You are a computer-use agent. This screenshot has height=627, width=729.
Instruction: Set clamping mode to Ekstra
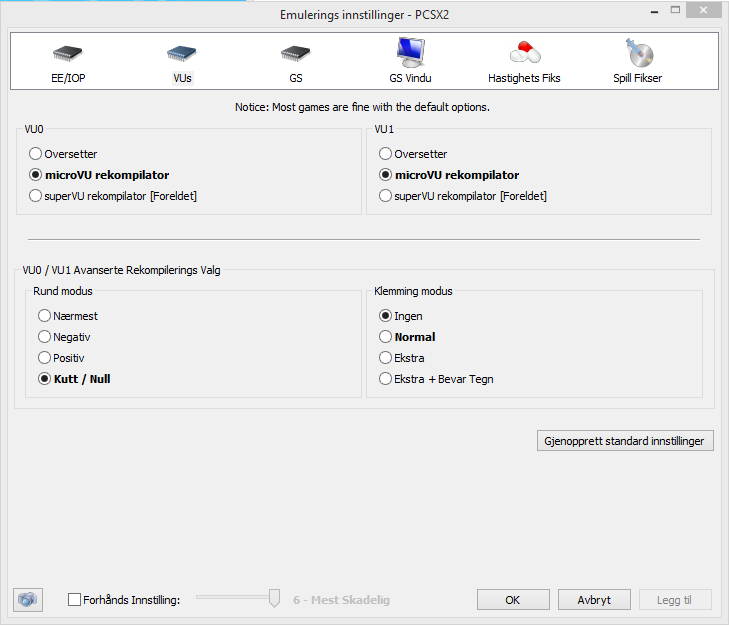tap(402, 358)
